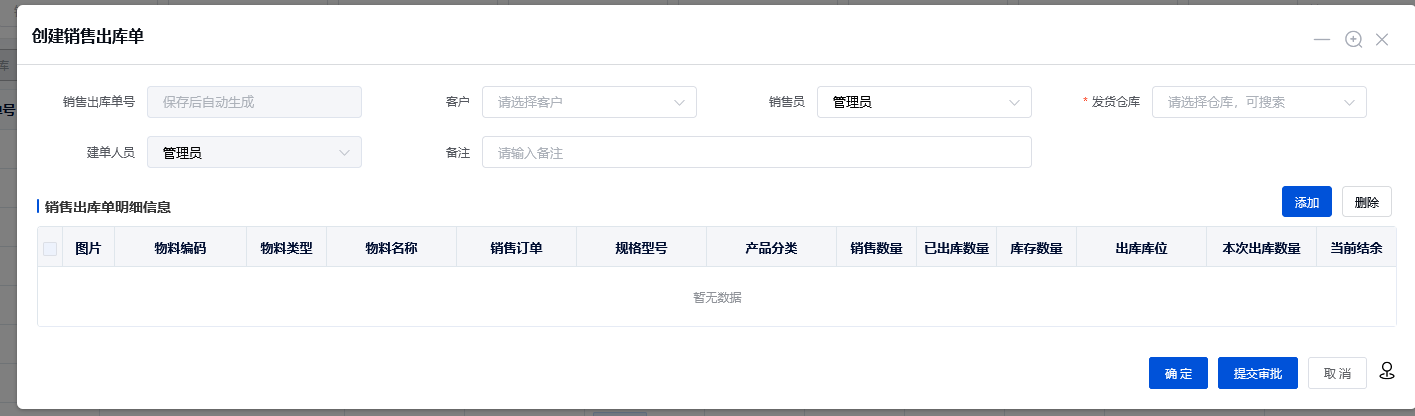Toggle the select-all checkbox in table header
This screenshot has width=1415, height=416.
pos(50,248)
